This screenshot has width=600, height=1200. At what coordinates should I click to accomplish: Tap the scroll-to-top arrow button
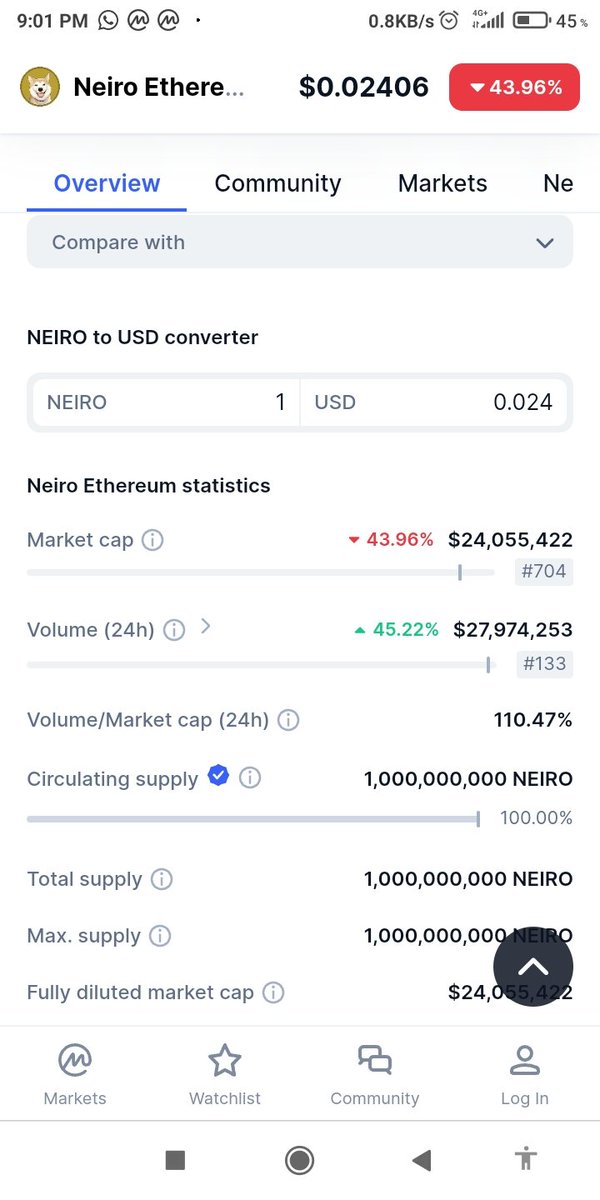tap(533, 967)
